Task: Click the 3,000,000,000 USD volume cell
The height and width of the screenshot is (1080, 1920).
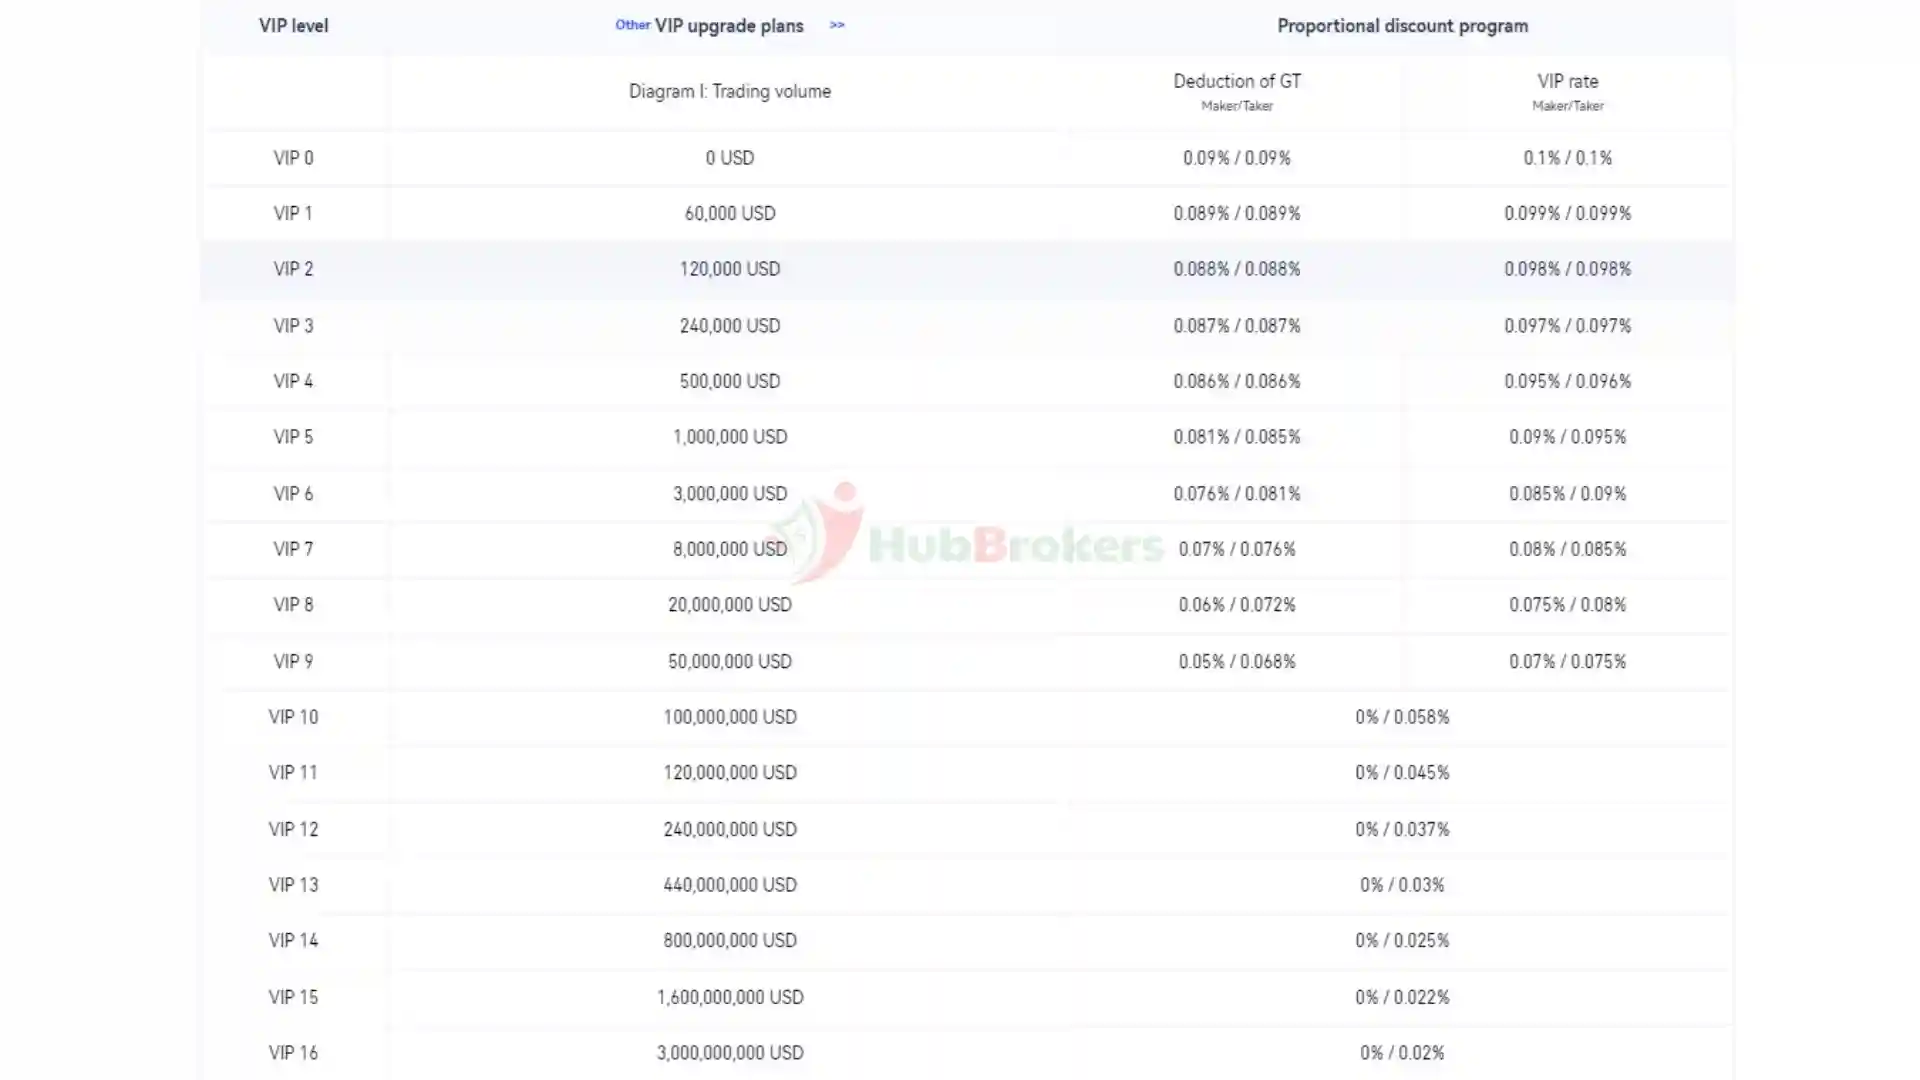Action: 729,1053
